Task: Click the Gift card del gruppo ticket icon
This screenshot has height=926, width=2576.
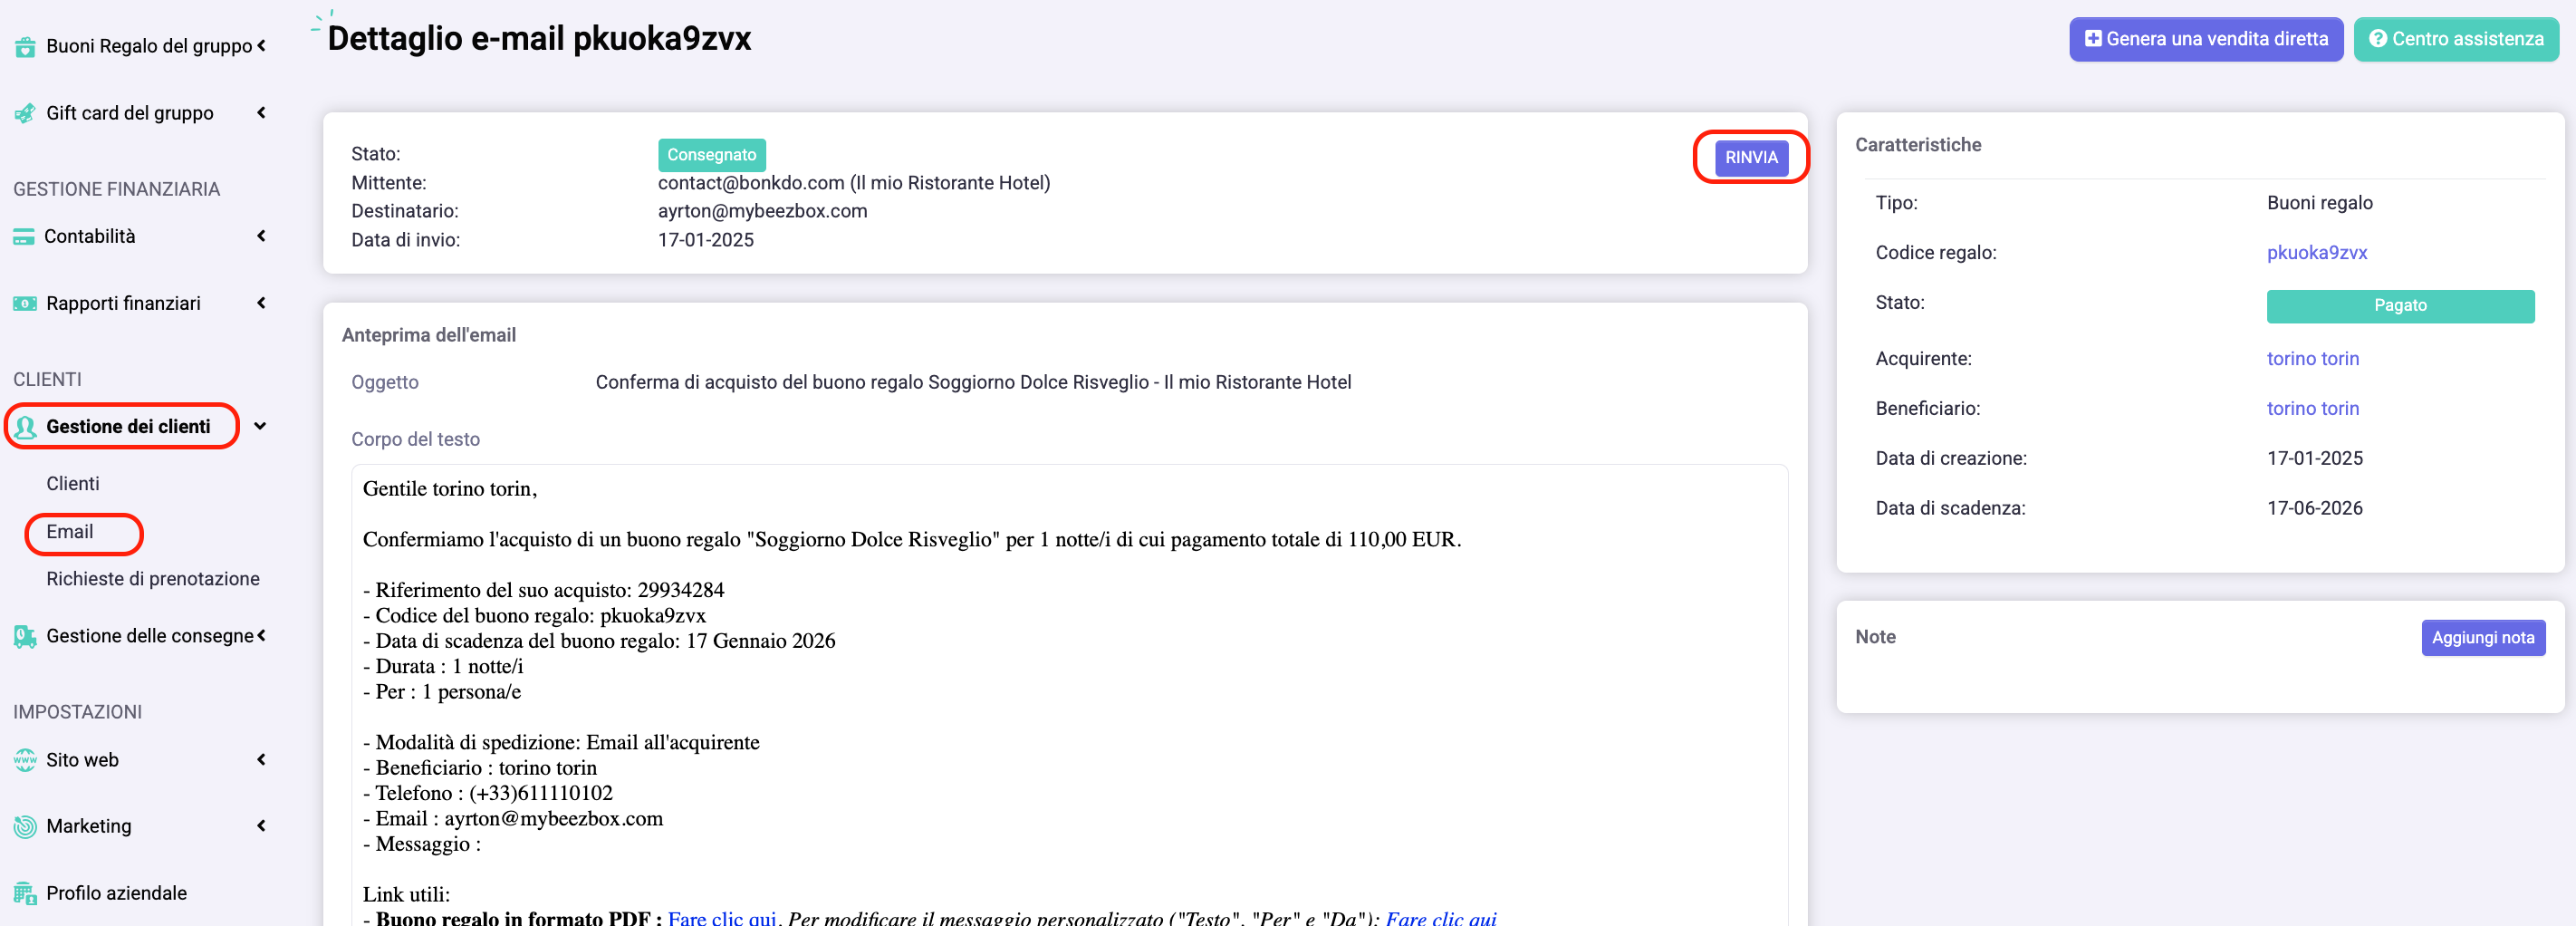Action: pos(25,113)
